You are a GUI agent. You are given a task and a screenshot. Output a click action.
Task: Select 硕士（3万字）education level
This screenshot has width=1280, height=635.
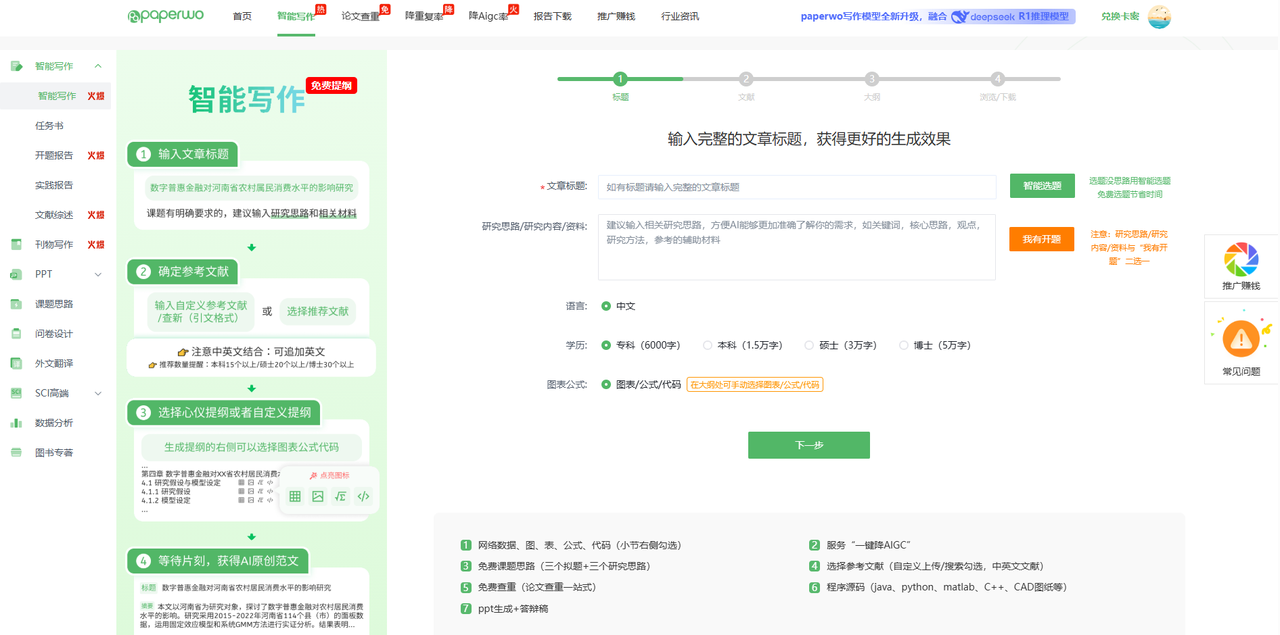[x=809, y=345]
